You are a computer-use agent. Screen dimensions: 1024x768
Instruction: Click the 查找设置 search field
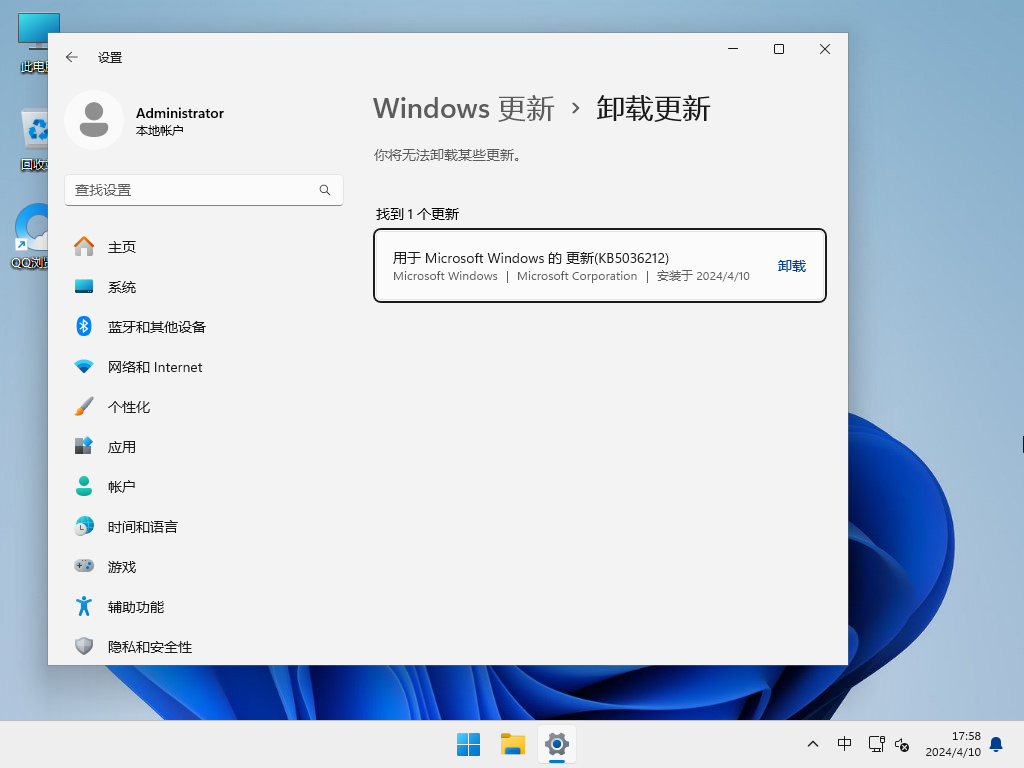[190, 190]
